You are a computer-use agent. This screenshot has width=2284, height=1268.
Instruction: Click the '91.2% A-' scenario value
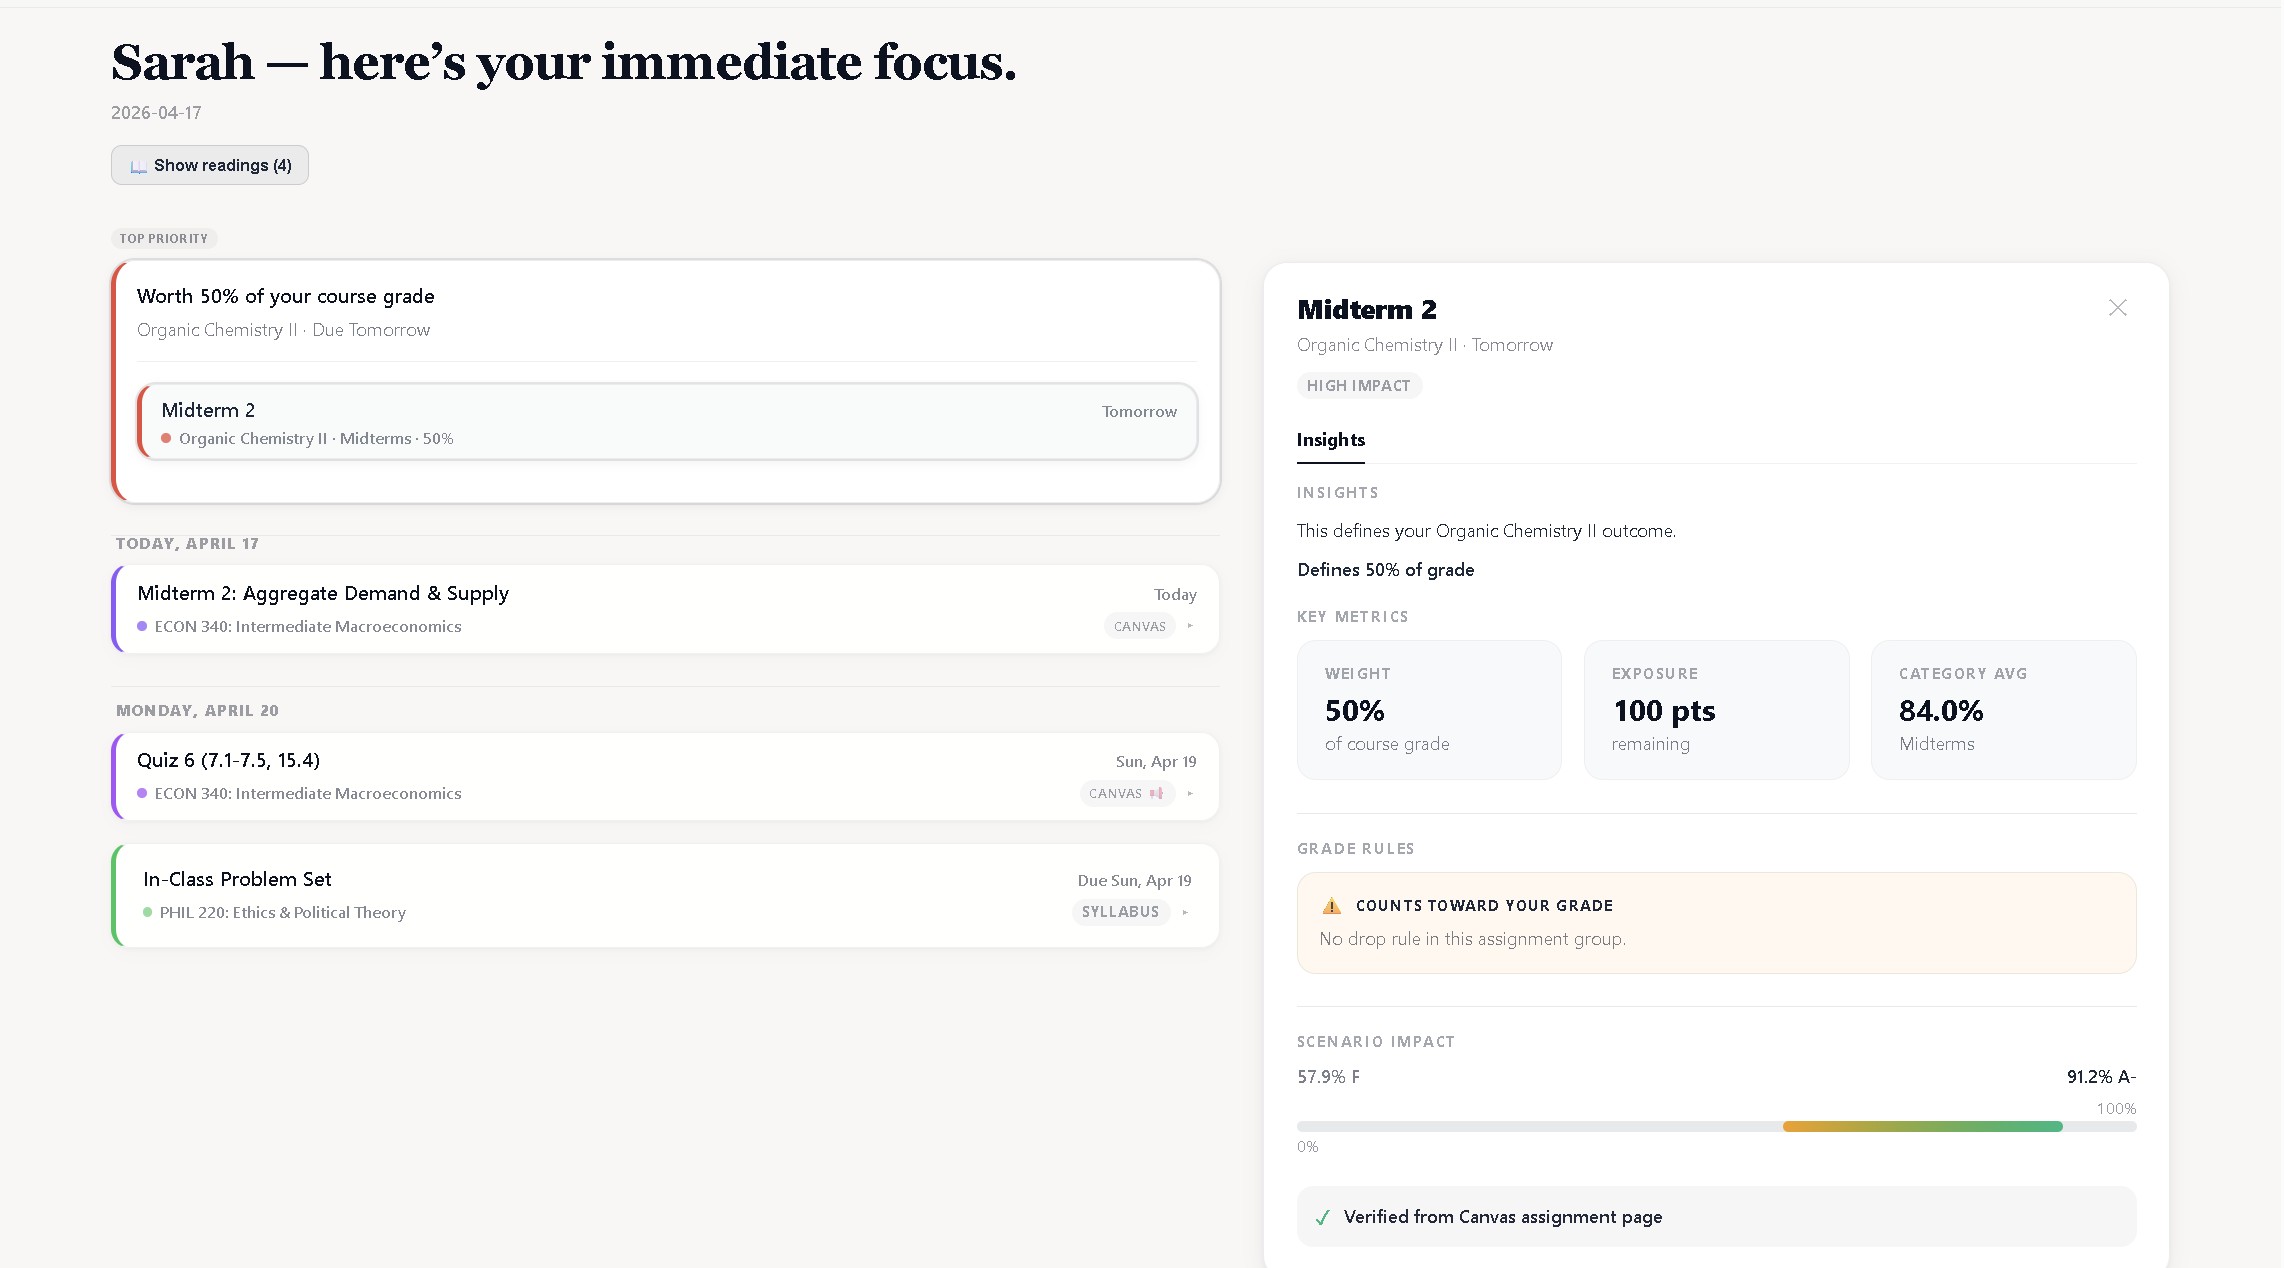(2101, 1077)
